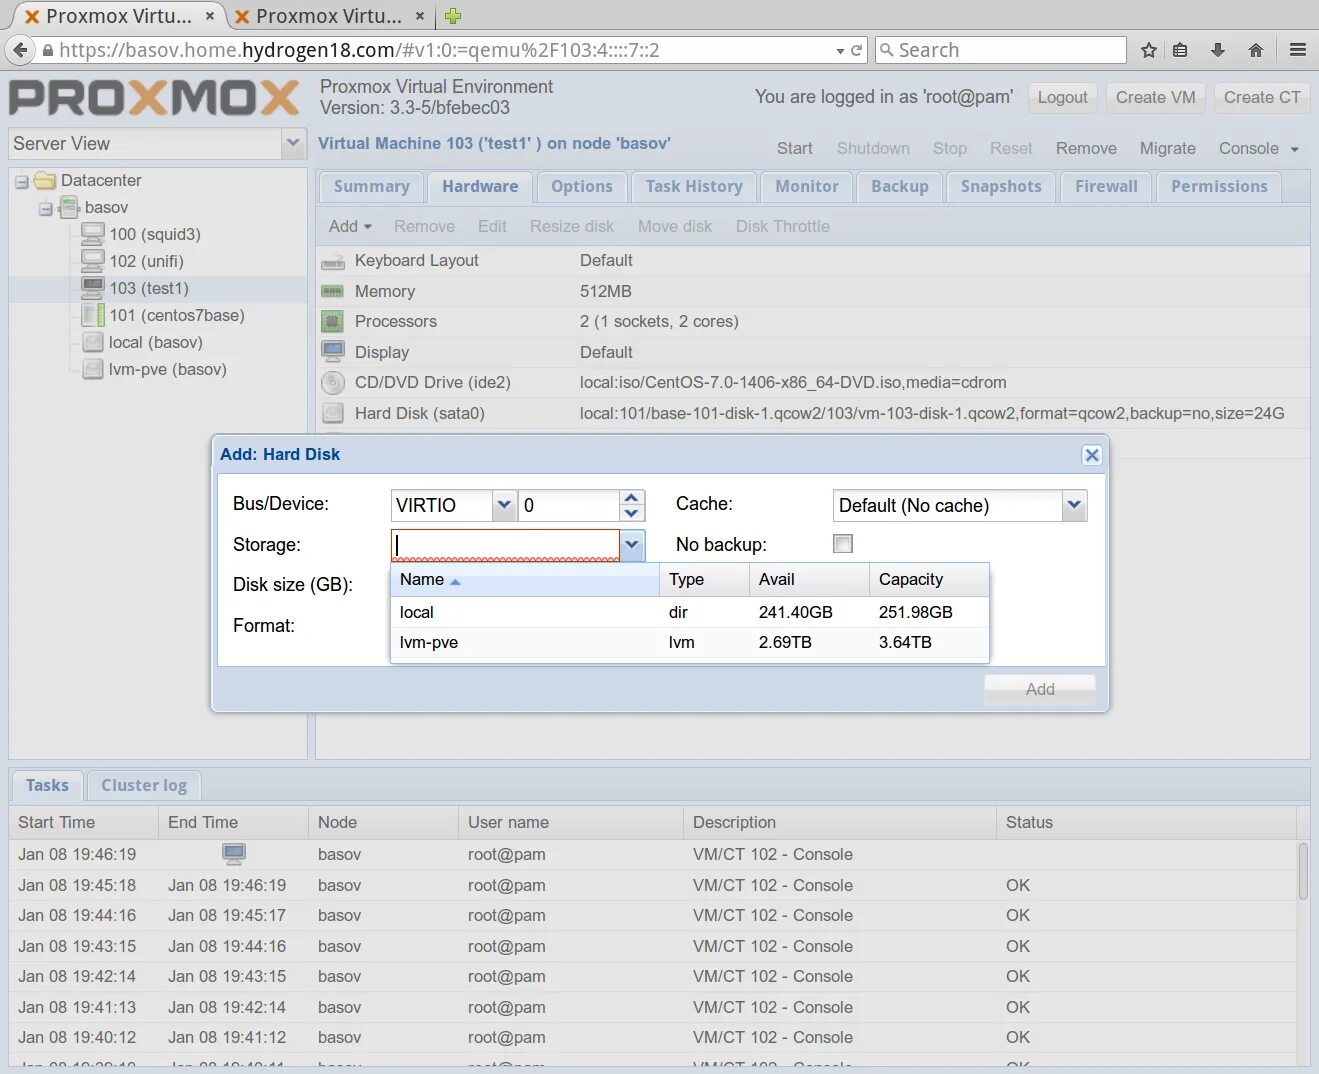This screenshot has height=1074, width=1319.
Task: Select local storage in dropdown list
Action: pyautogui.click(x=690, y=612)
